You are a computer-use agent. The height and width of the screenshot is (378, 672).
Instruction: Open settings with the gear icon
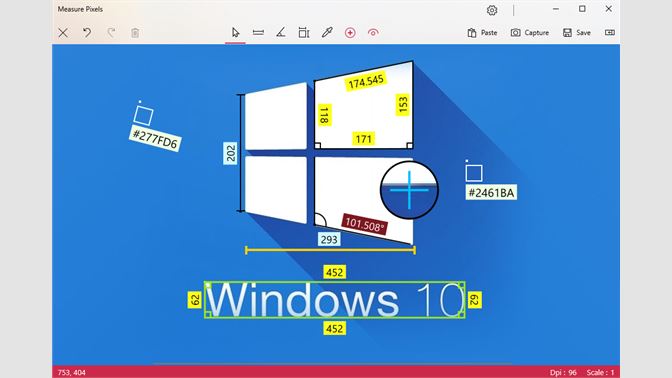[492, 10]
